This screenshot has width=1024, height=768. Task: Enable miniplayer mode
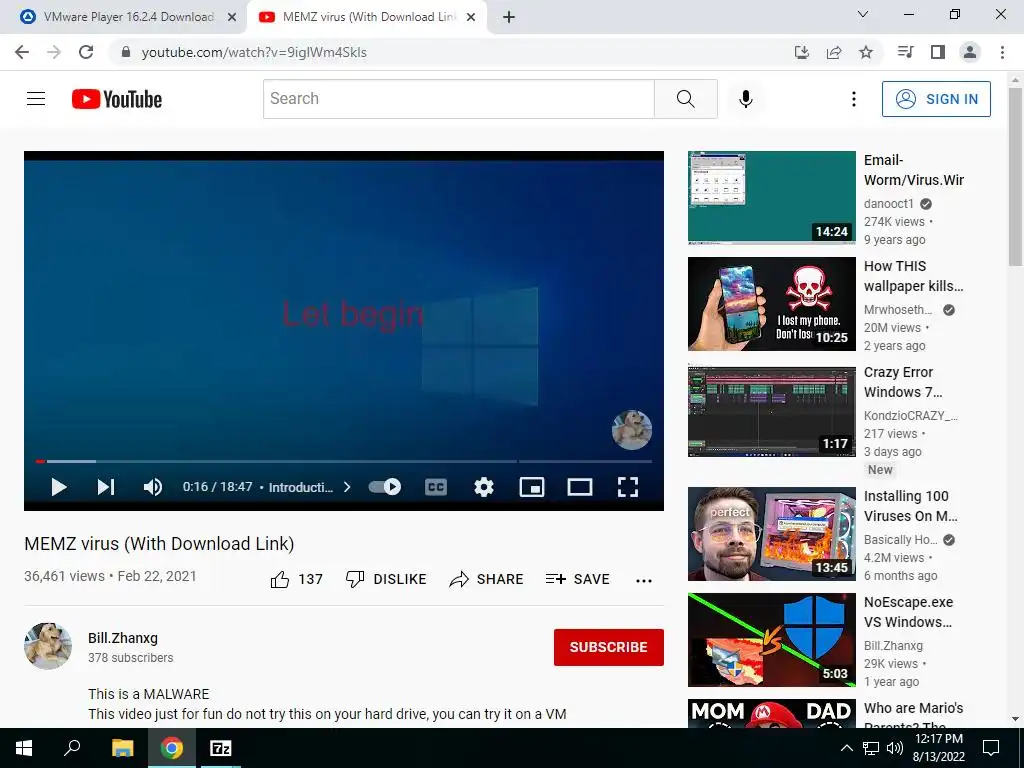532,487
